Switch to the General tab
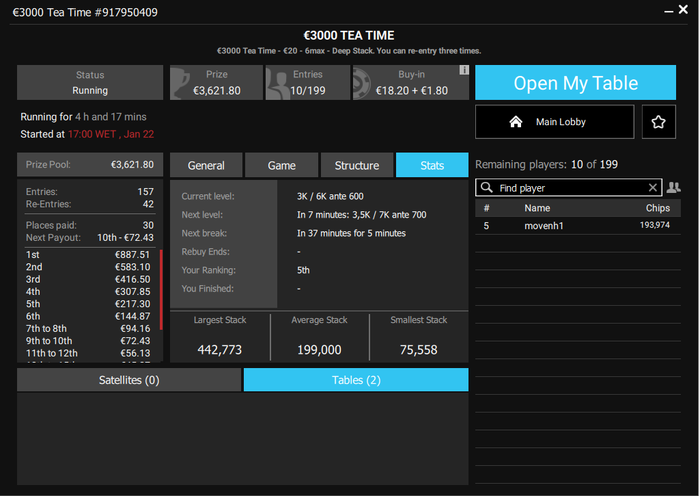The width and height of the screenshot is (700, 496). coord(206,165)
